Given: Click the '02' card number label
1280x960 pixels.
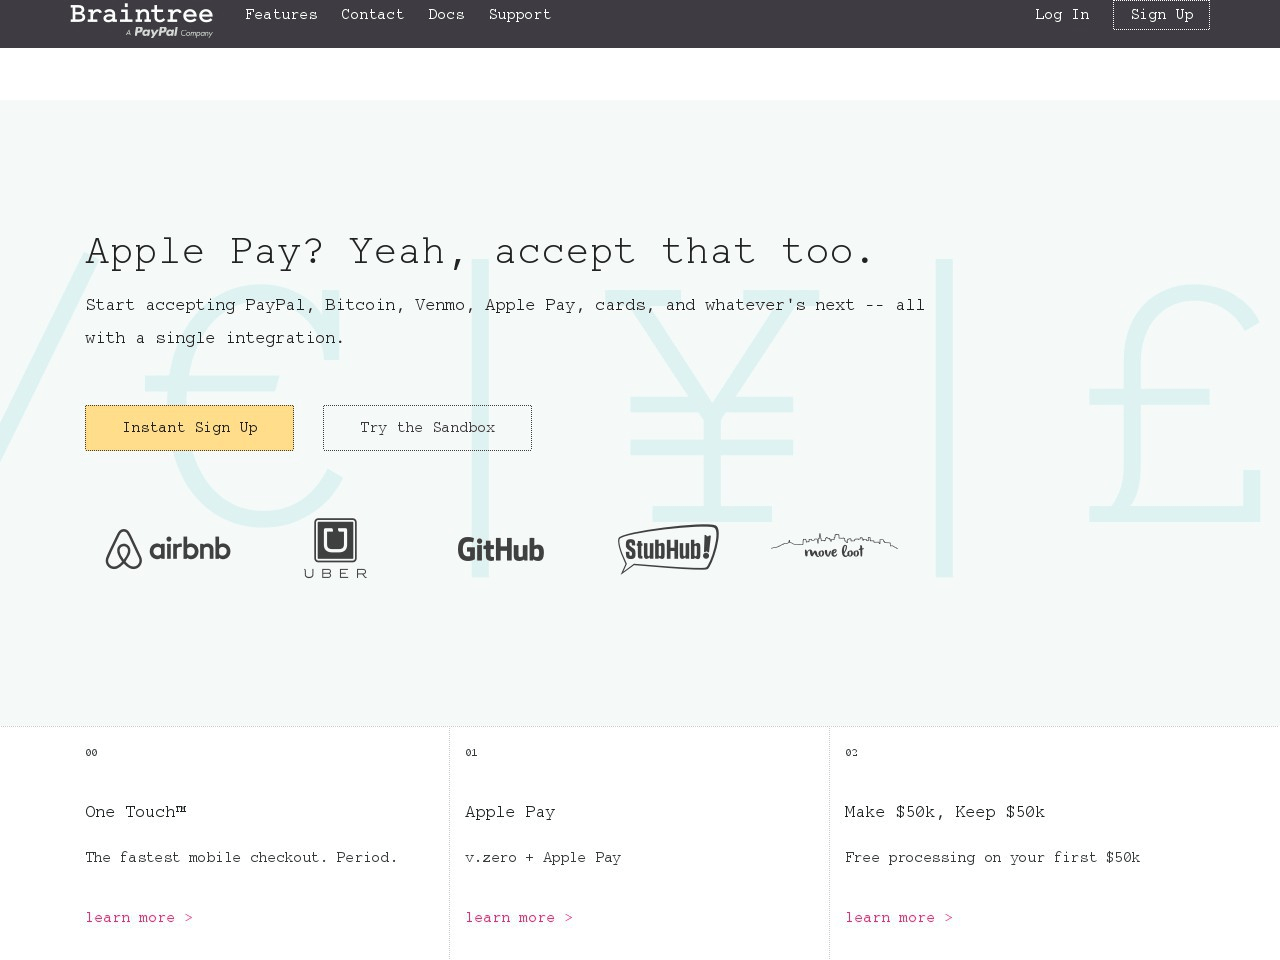Looking at the screenshot, I should click(851, 753).
